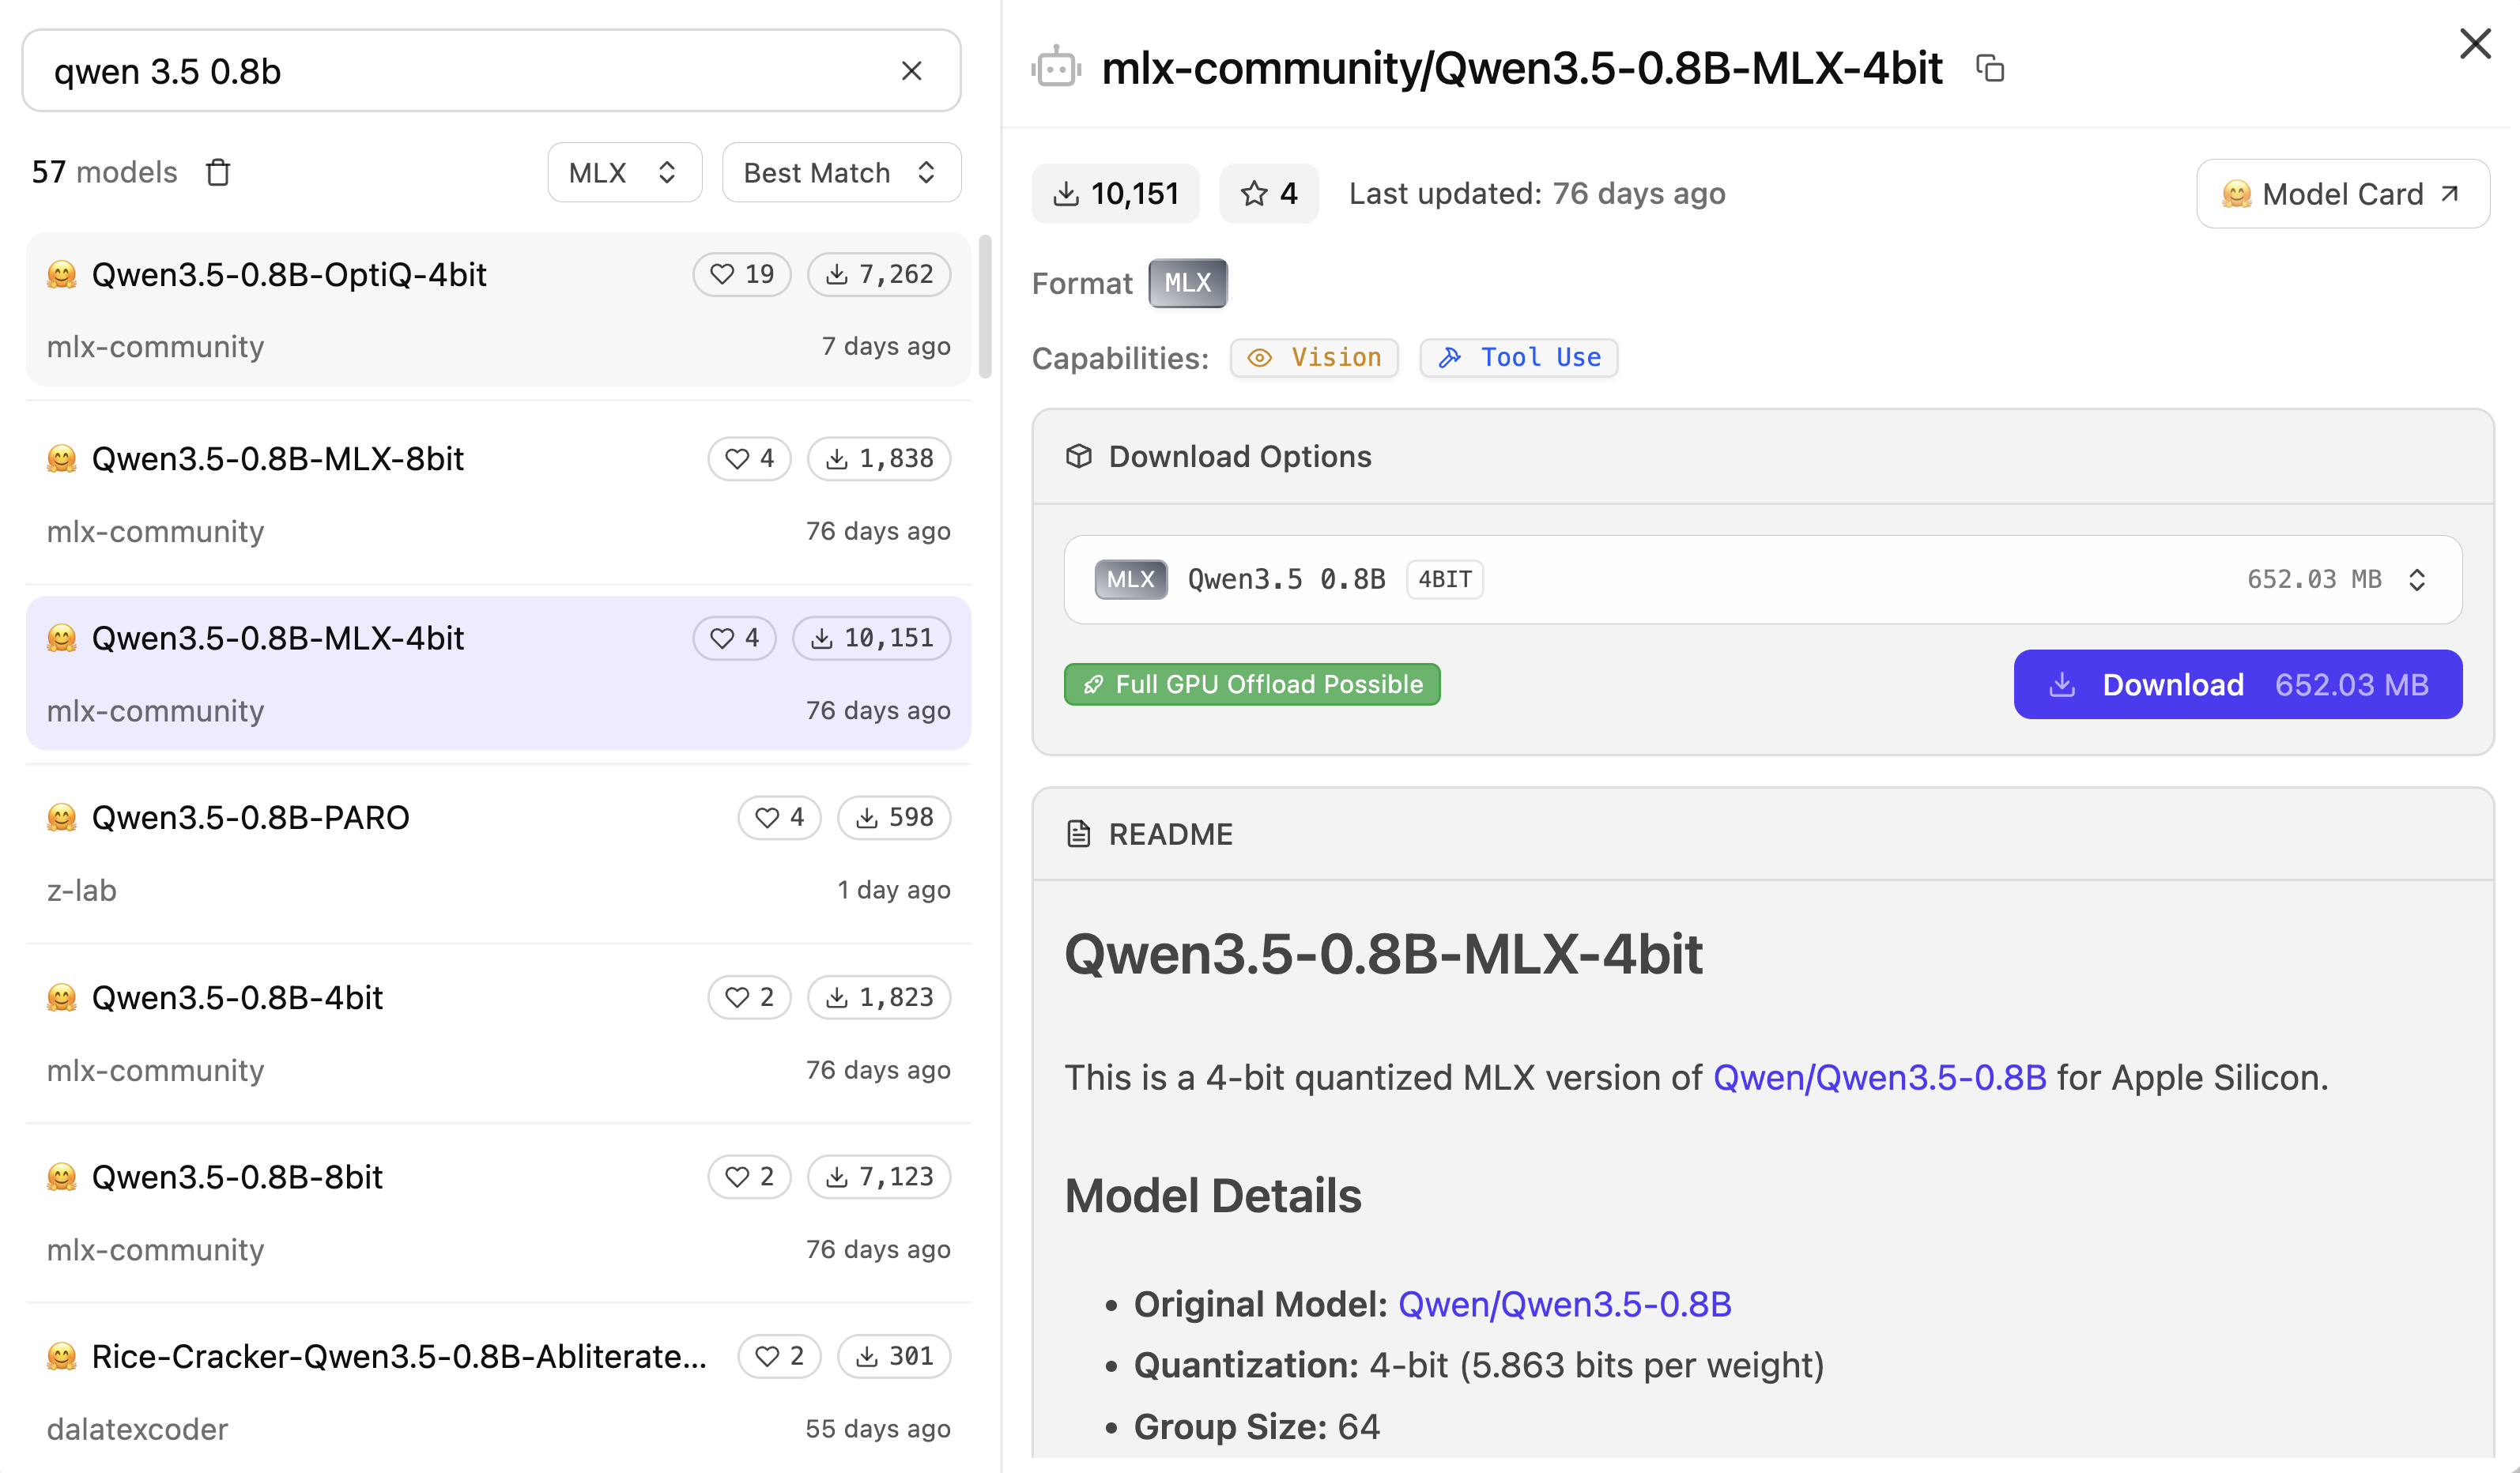Select Qwen3.5-0.8B-MLX-8bit model
The height and width of the screenshot is (1473, 2520).
[x=498, y=494]
